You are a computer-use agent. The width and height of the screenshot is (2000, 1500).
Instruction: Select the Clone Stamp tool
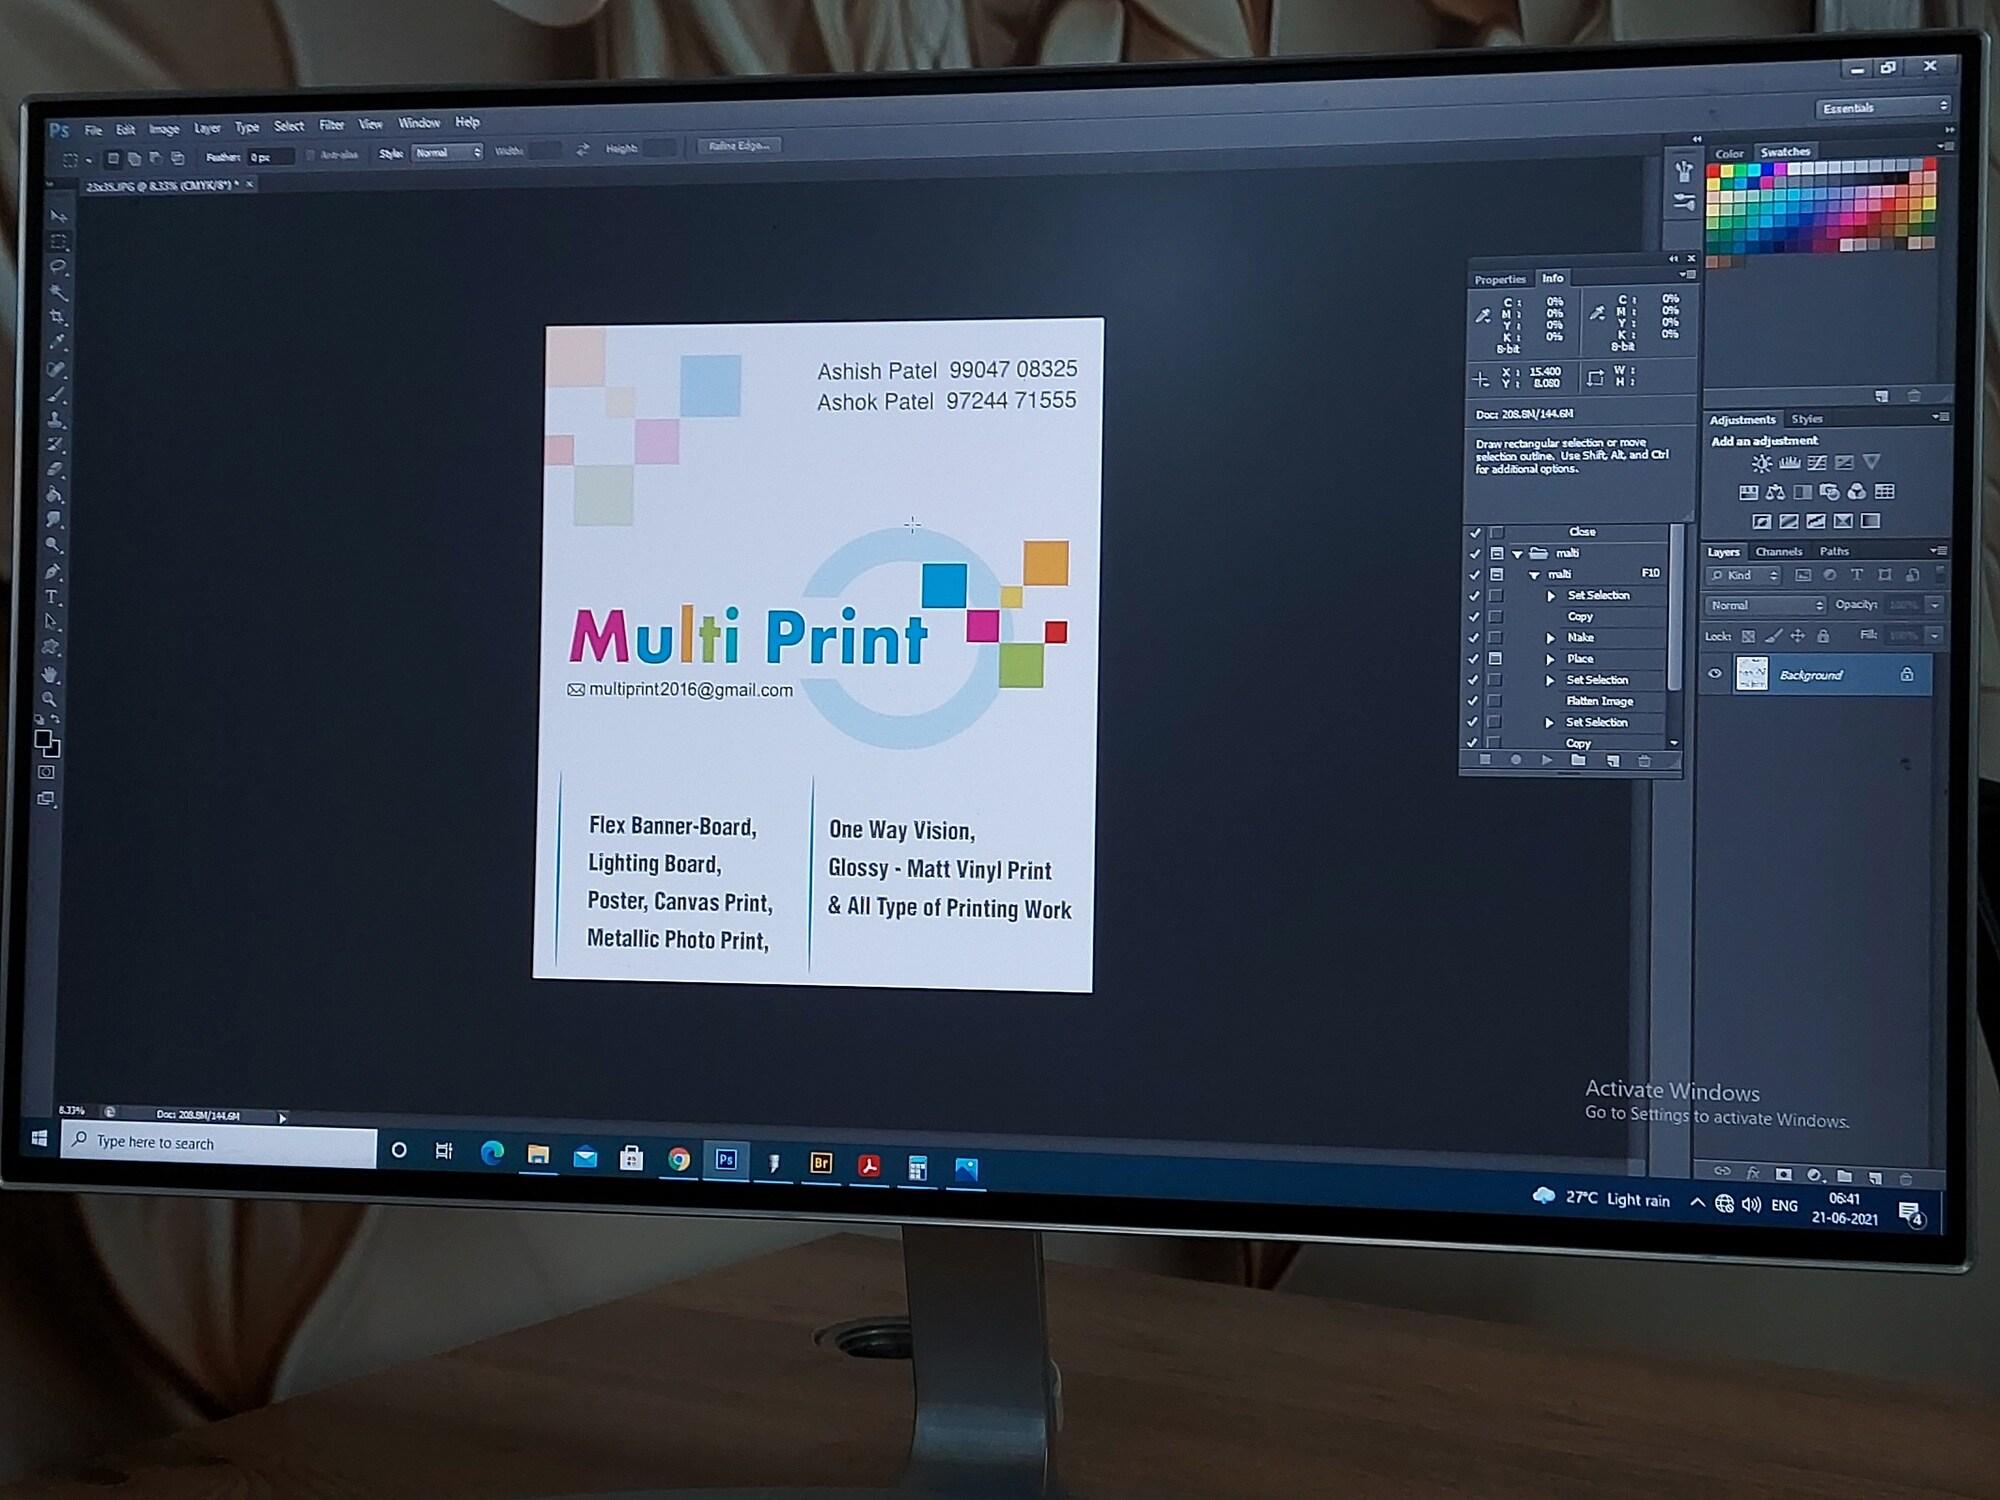pos(56,419)
